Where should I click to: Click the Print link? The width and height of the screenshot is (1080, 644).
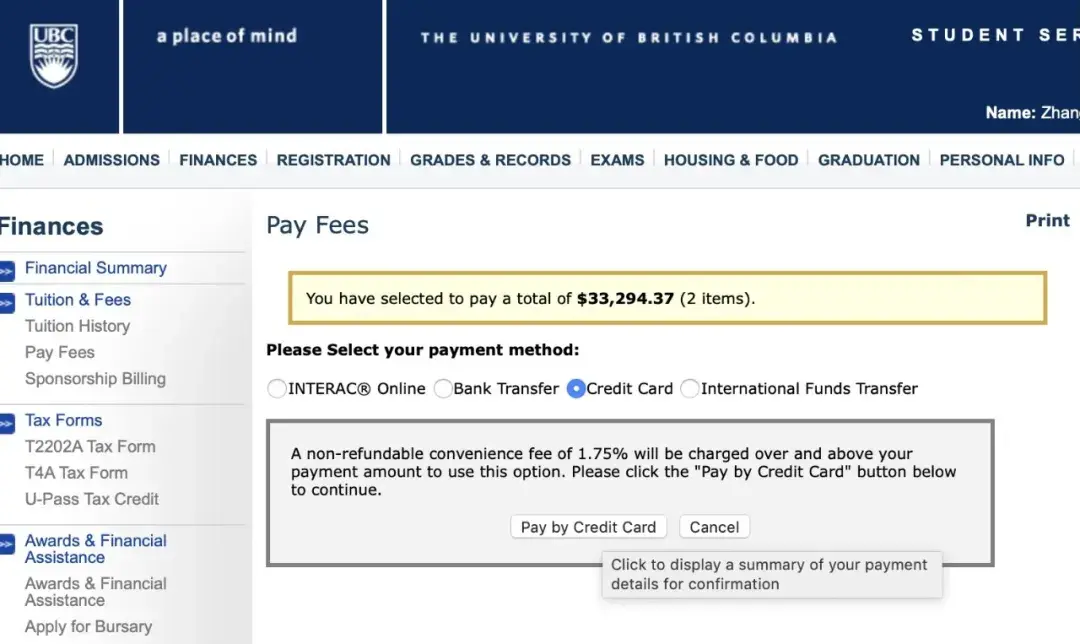(1047, 221)
